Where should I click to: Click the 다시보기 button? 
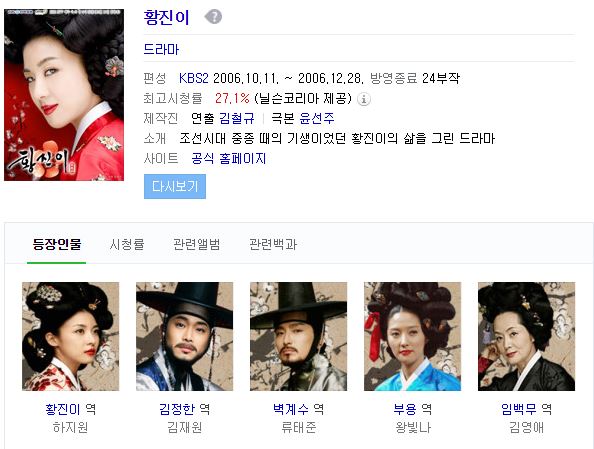pos(175,186)
